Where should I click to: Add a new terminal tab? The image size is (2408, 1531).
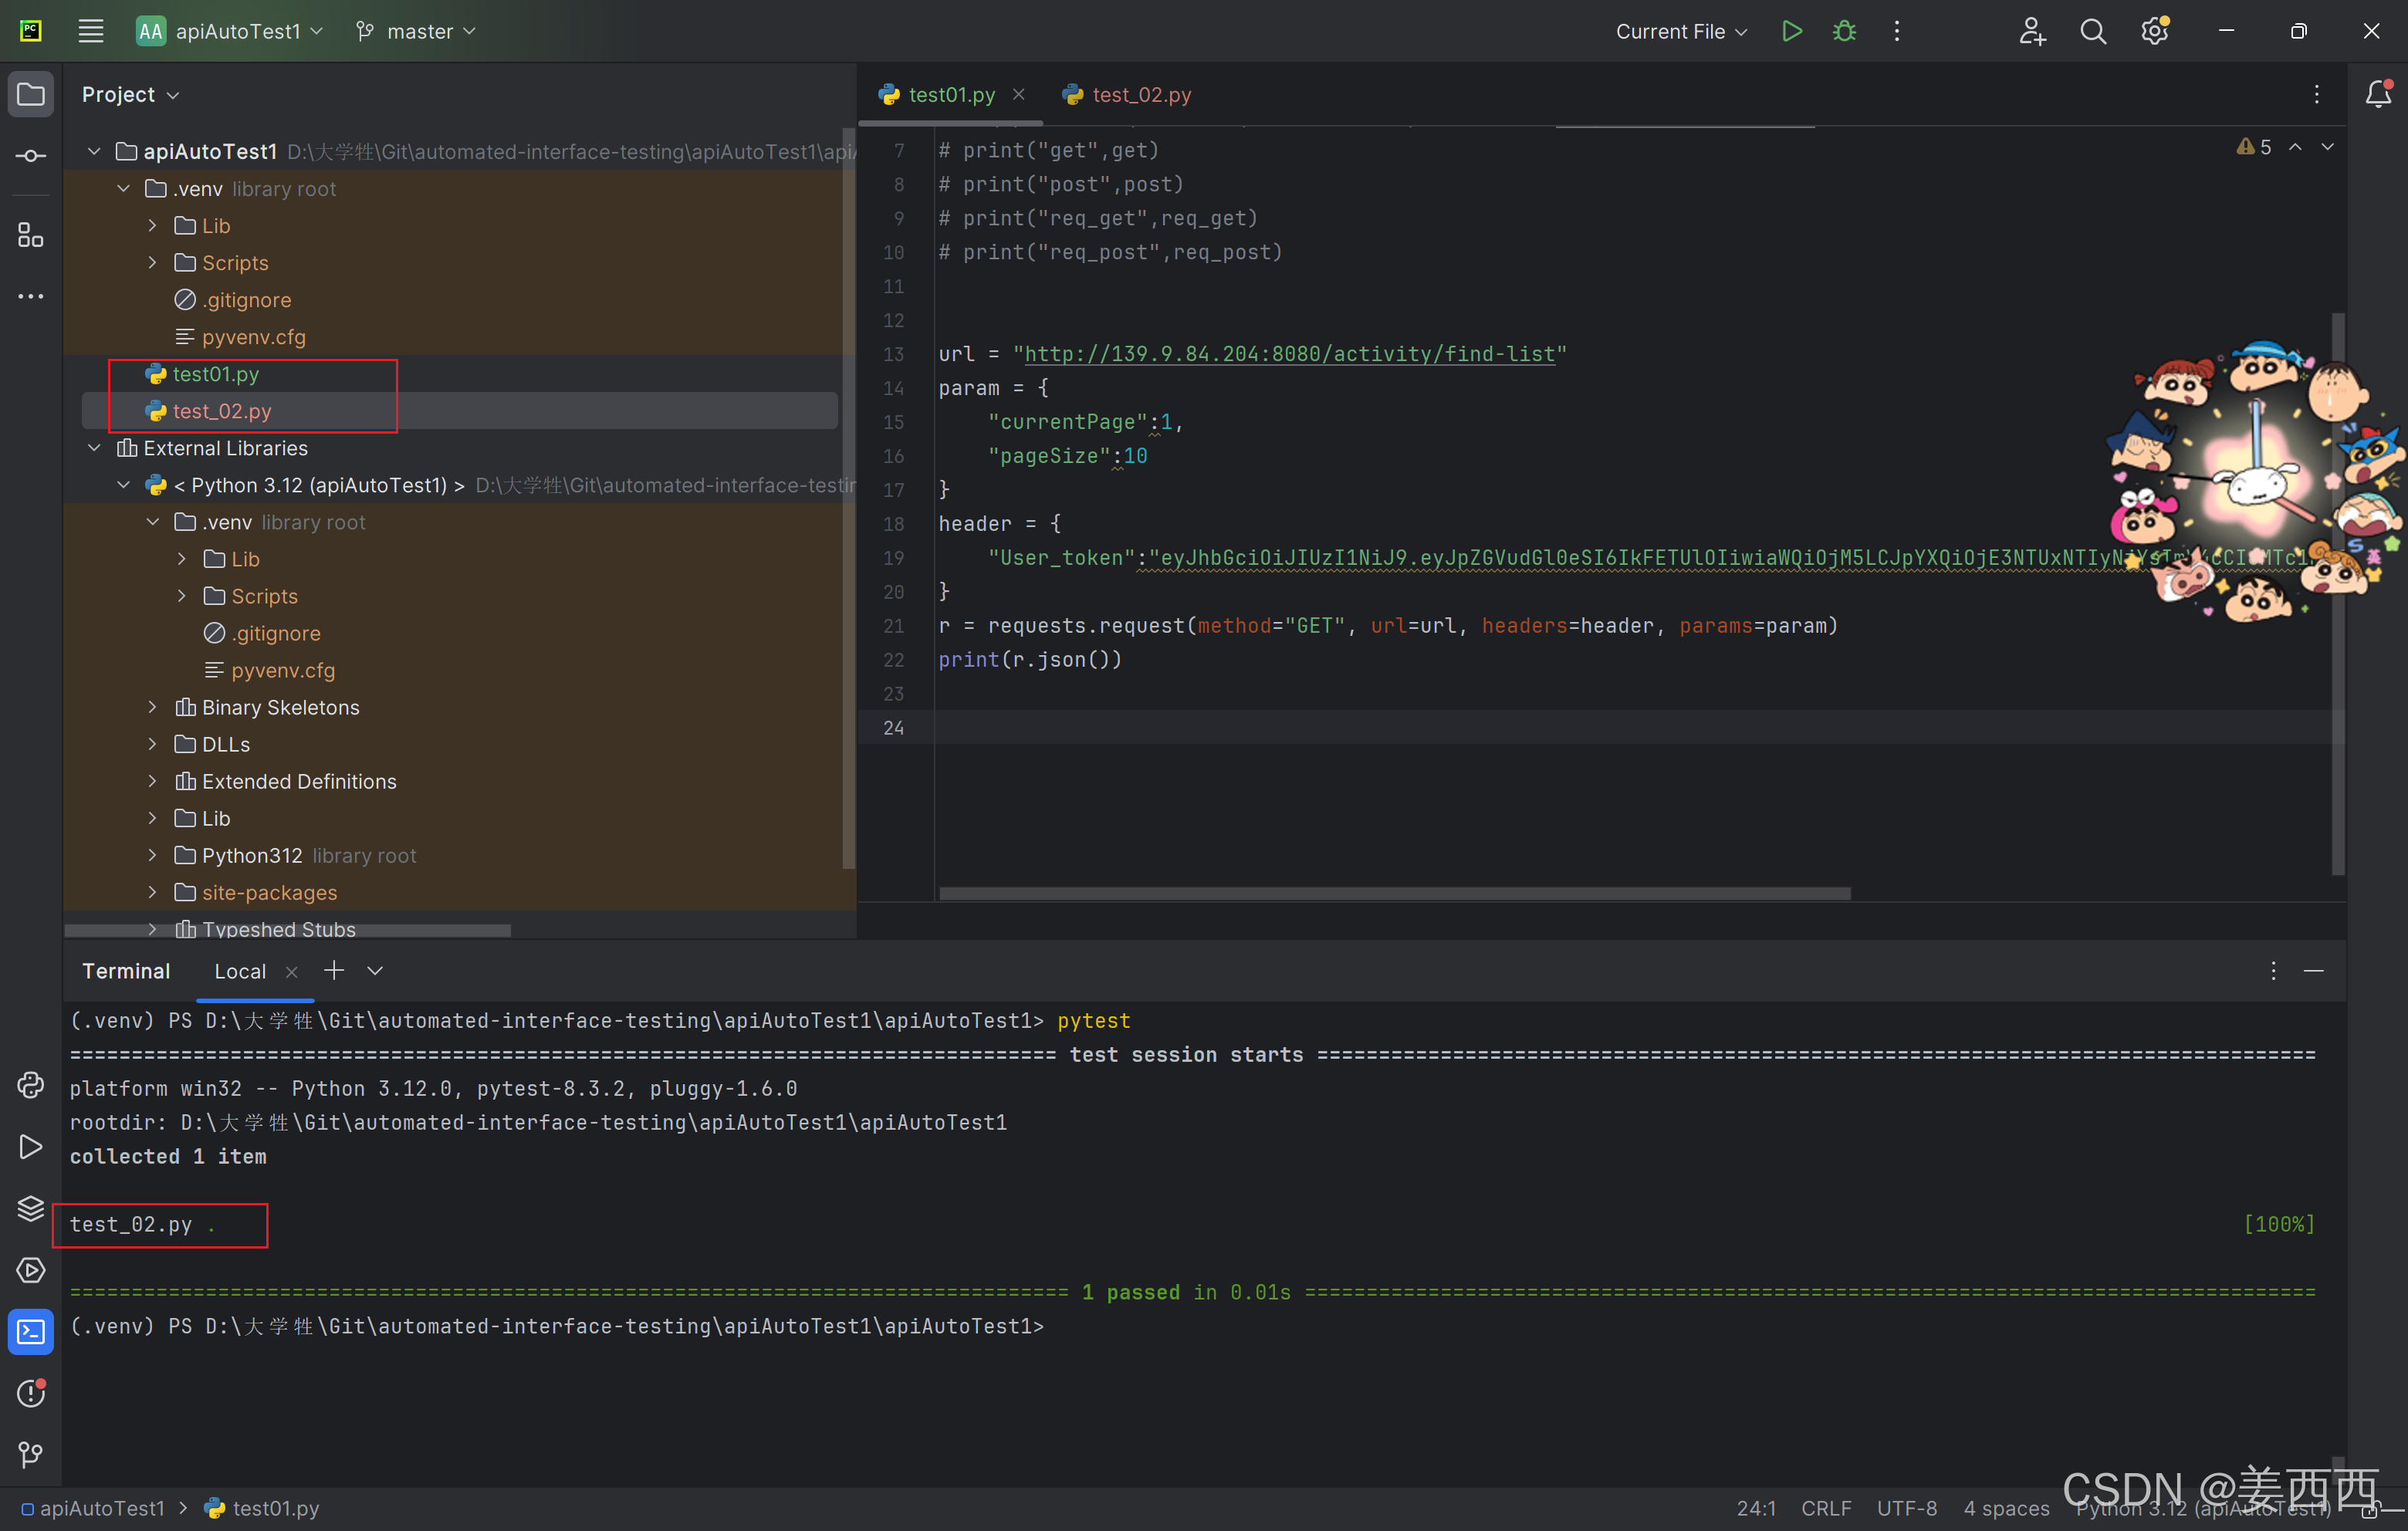[334, 970]
